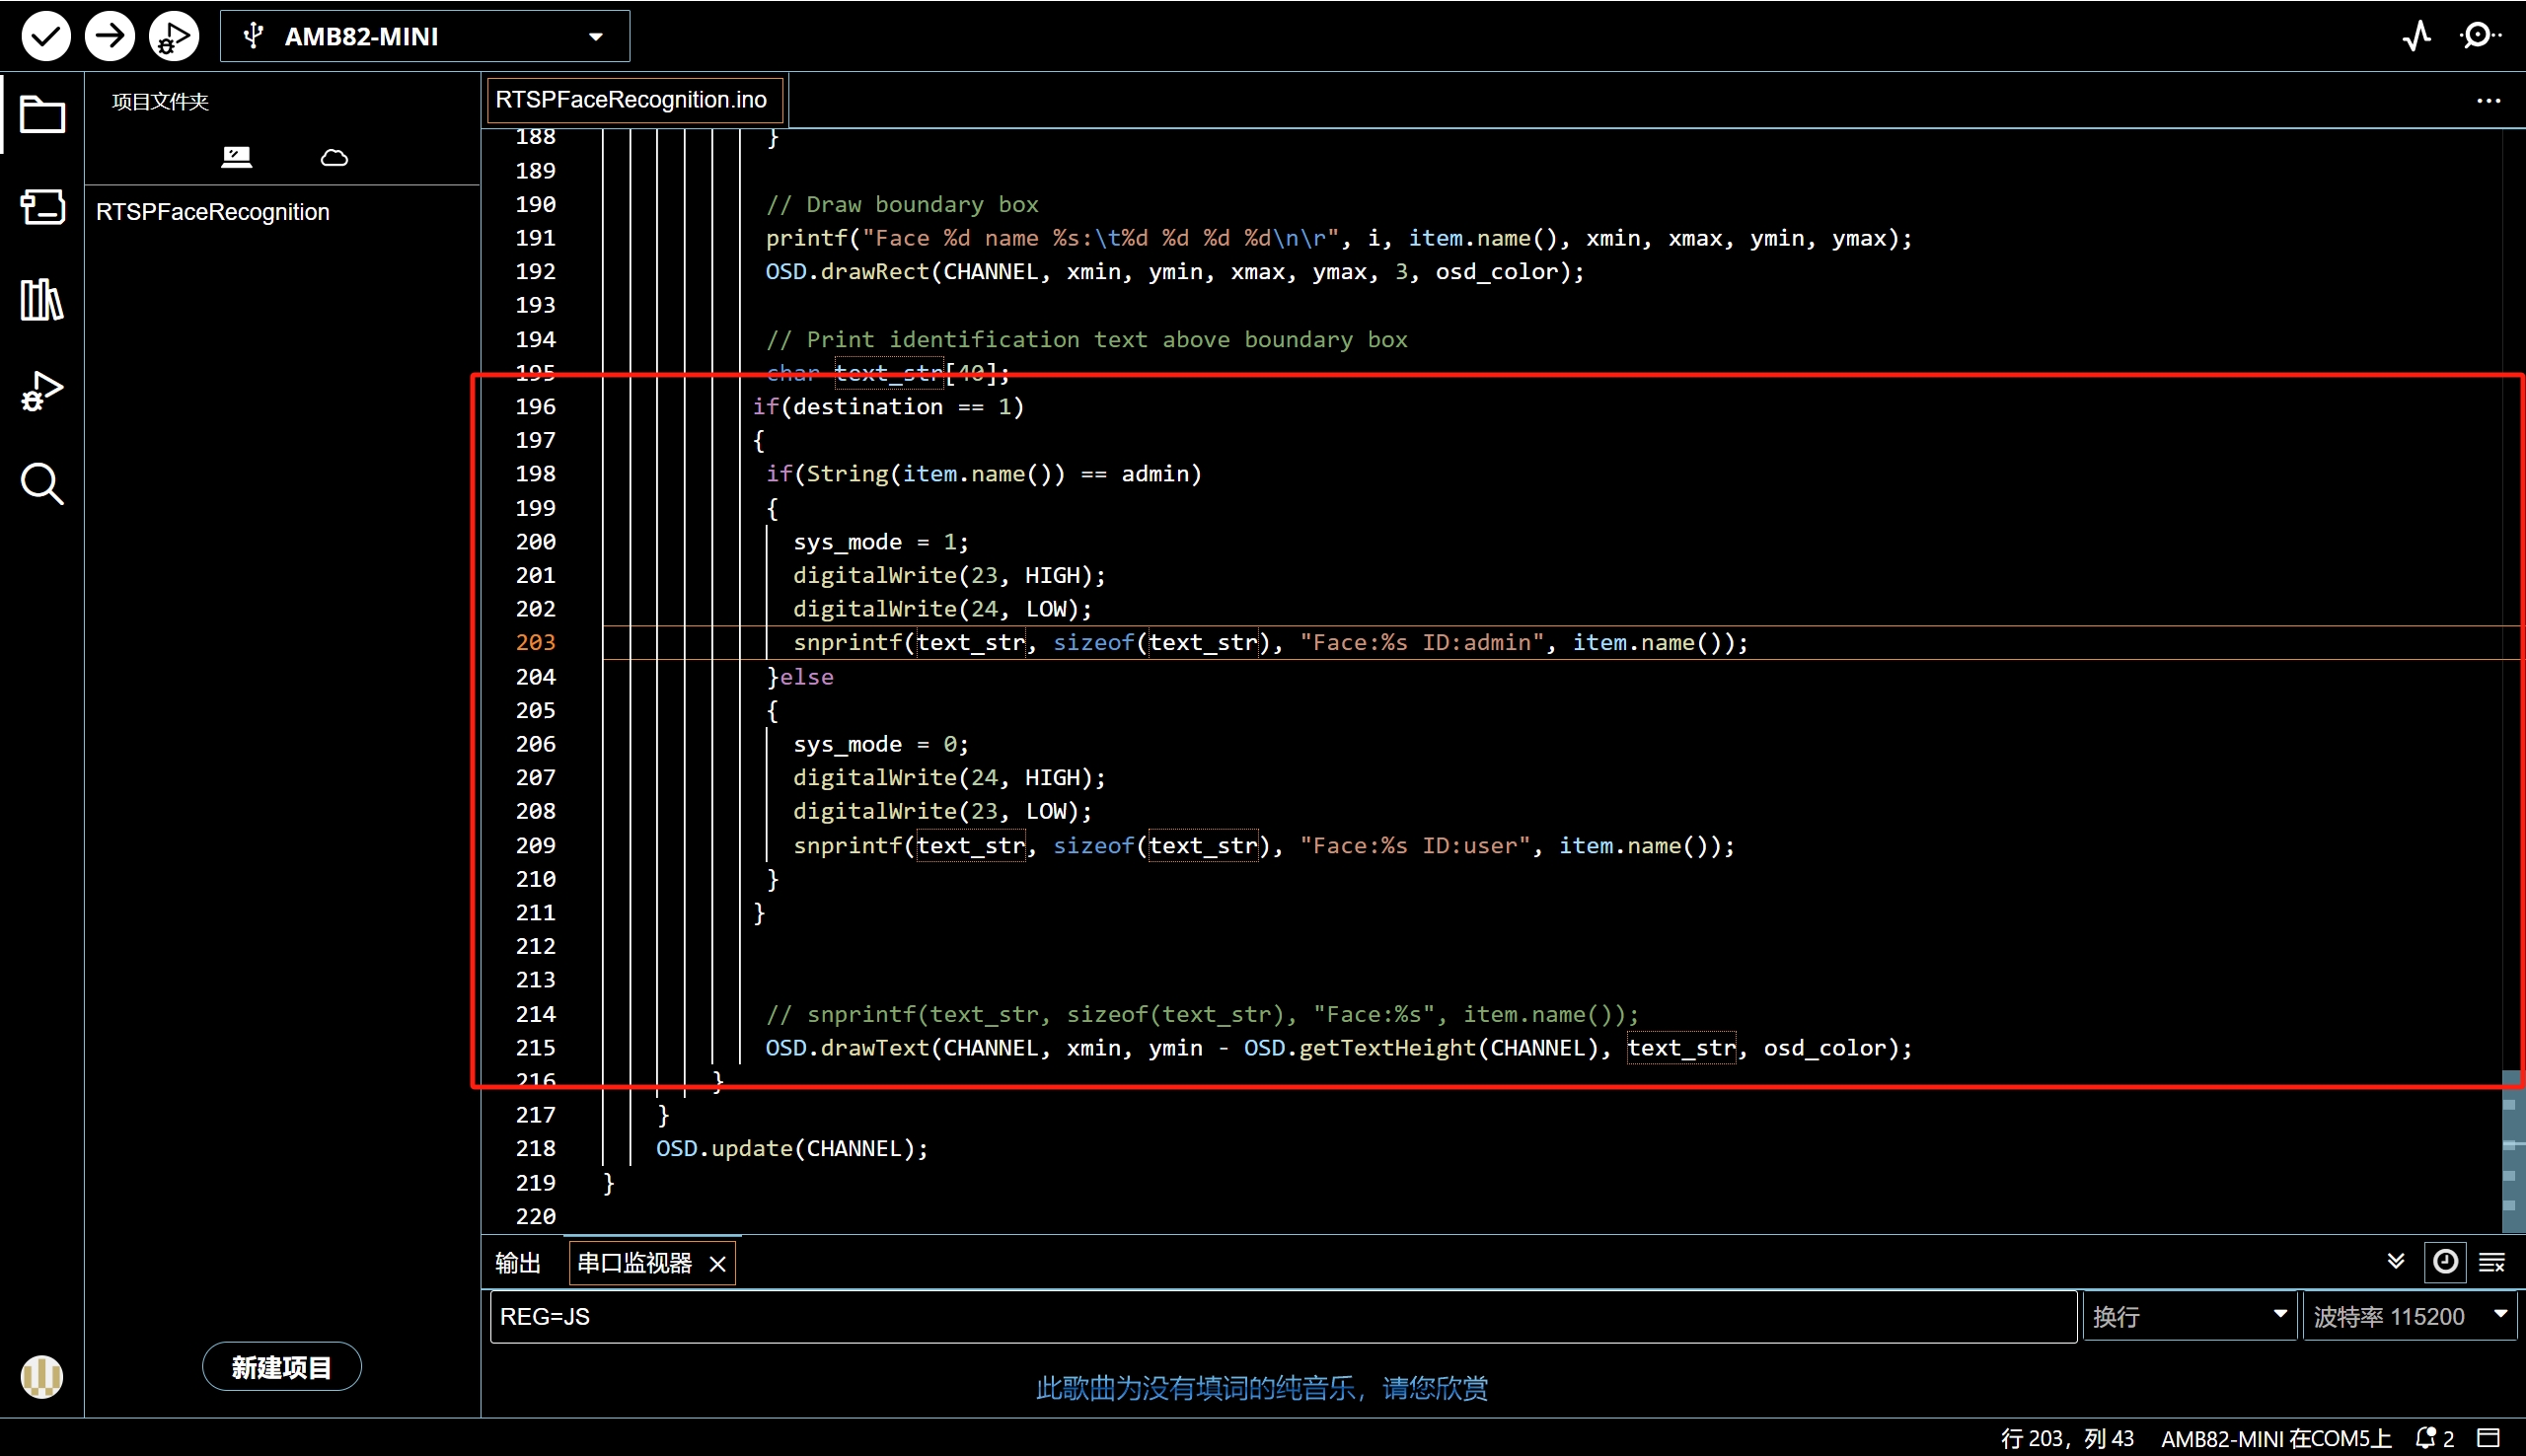Clear serial monitor output icon

(x=2492, y=1263)
